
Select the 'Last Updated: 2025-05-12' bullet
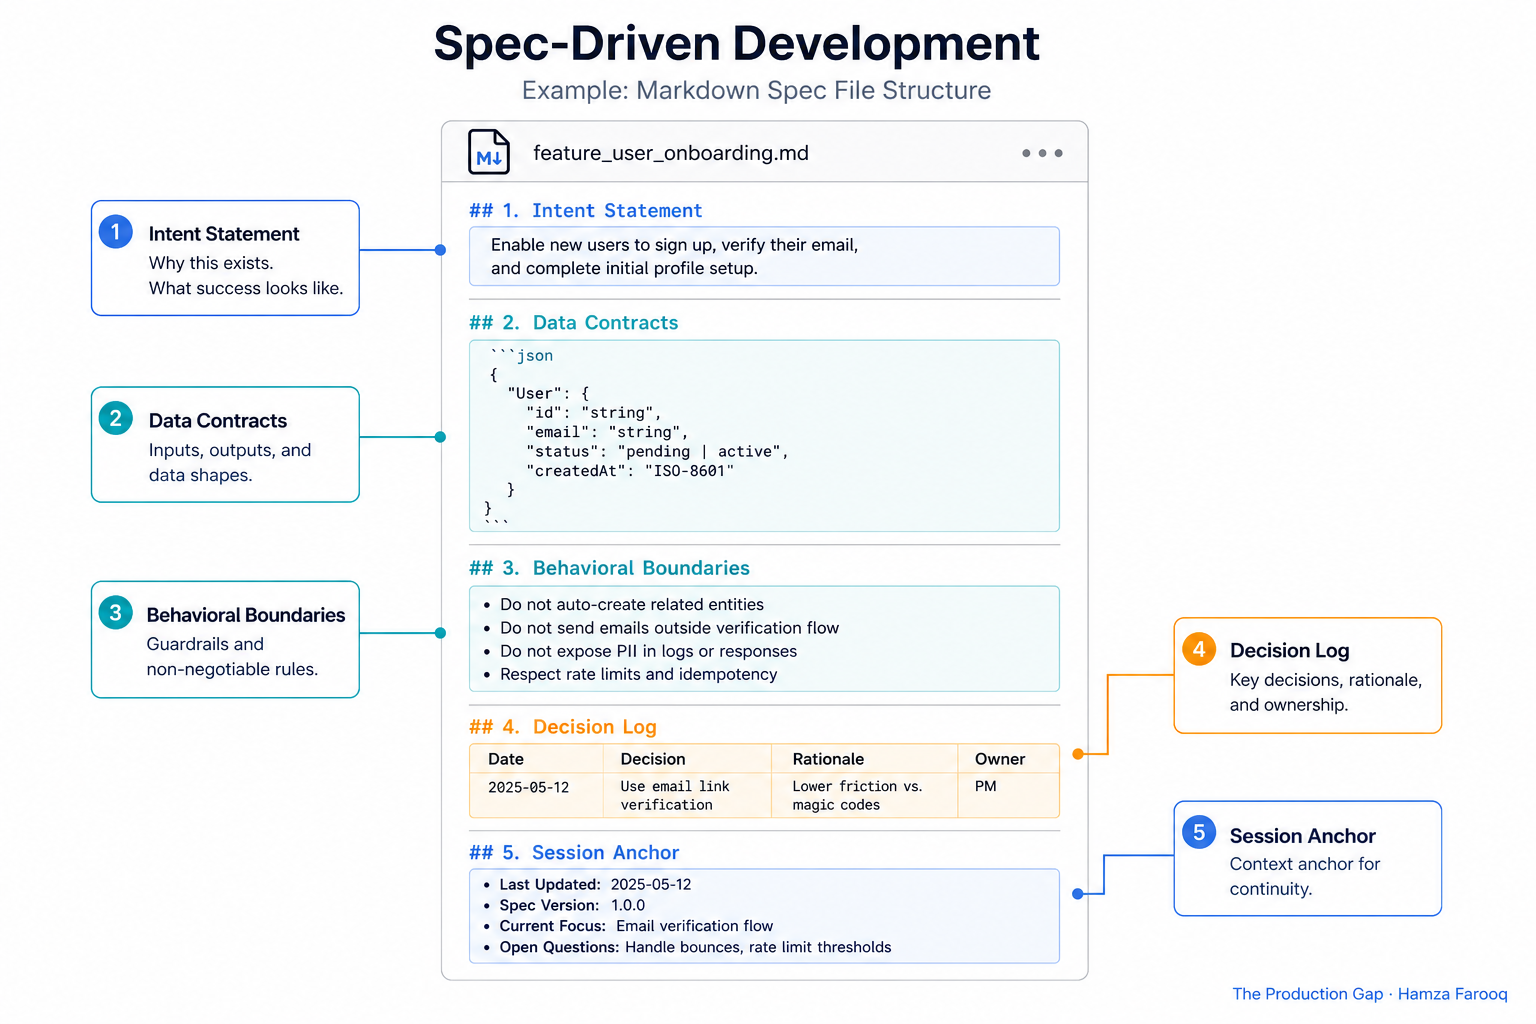(588, 884)
